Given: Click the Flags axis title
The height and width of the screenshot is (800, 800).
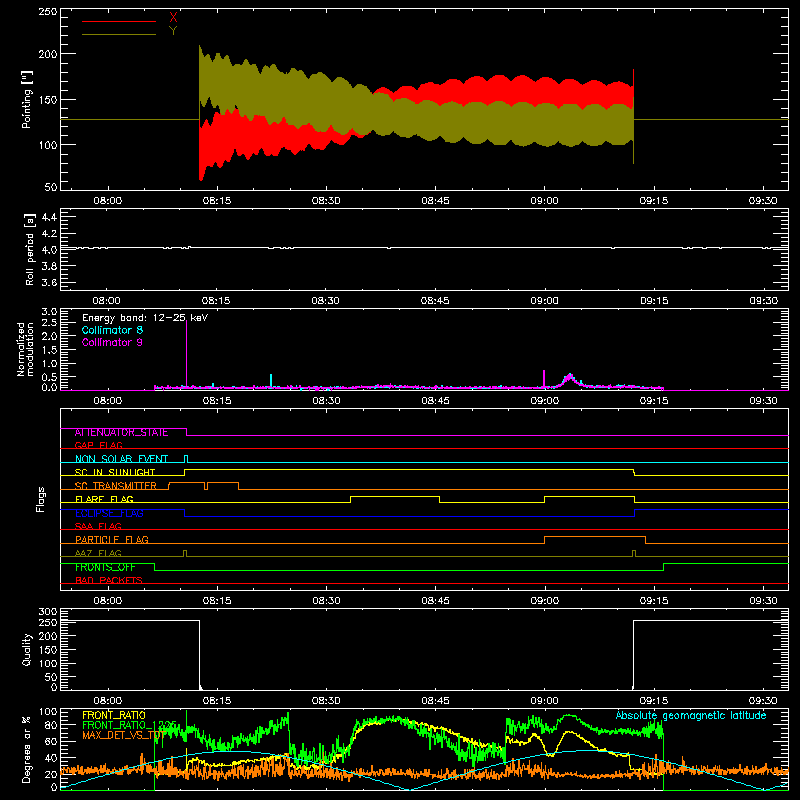Looking at the screenshot, I should point(40,499).
